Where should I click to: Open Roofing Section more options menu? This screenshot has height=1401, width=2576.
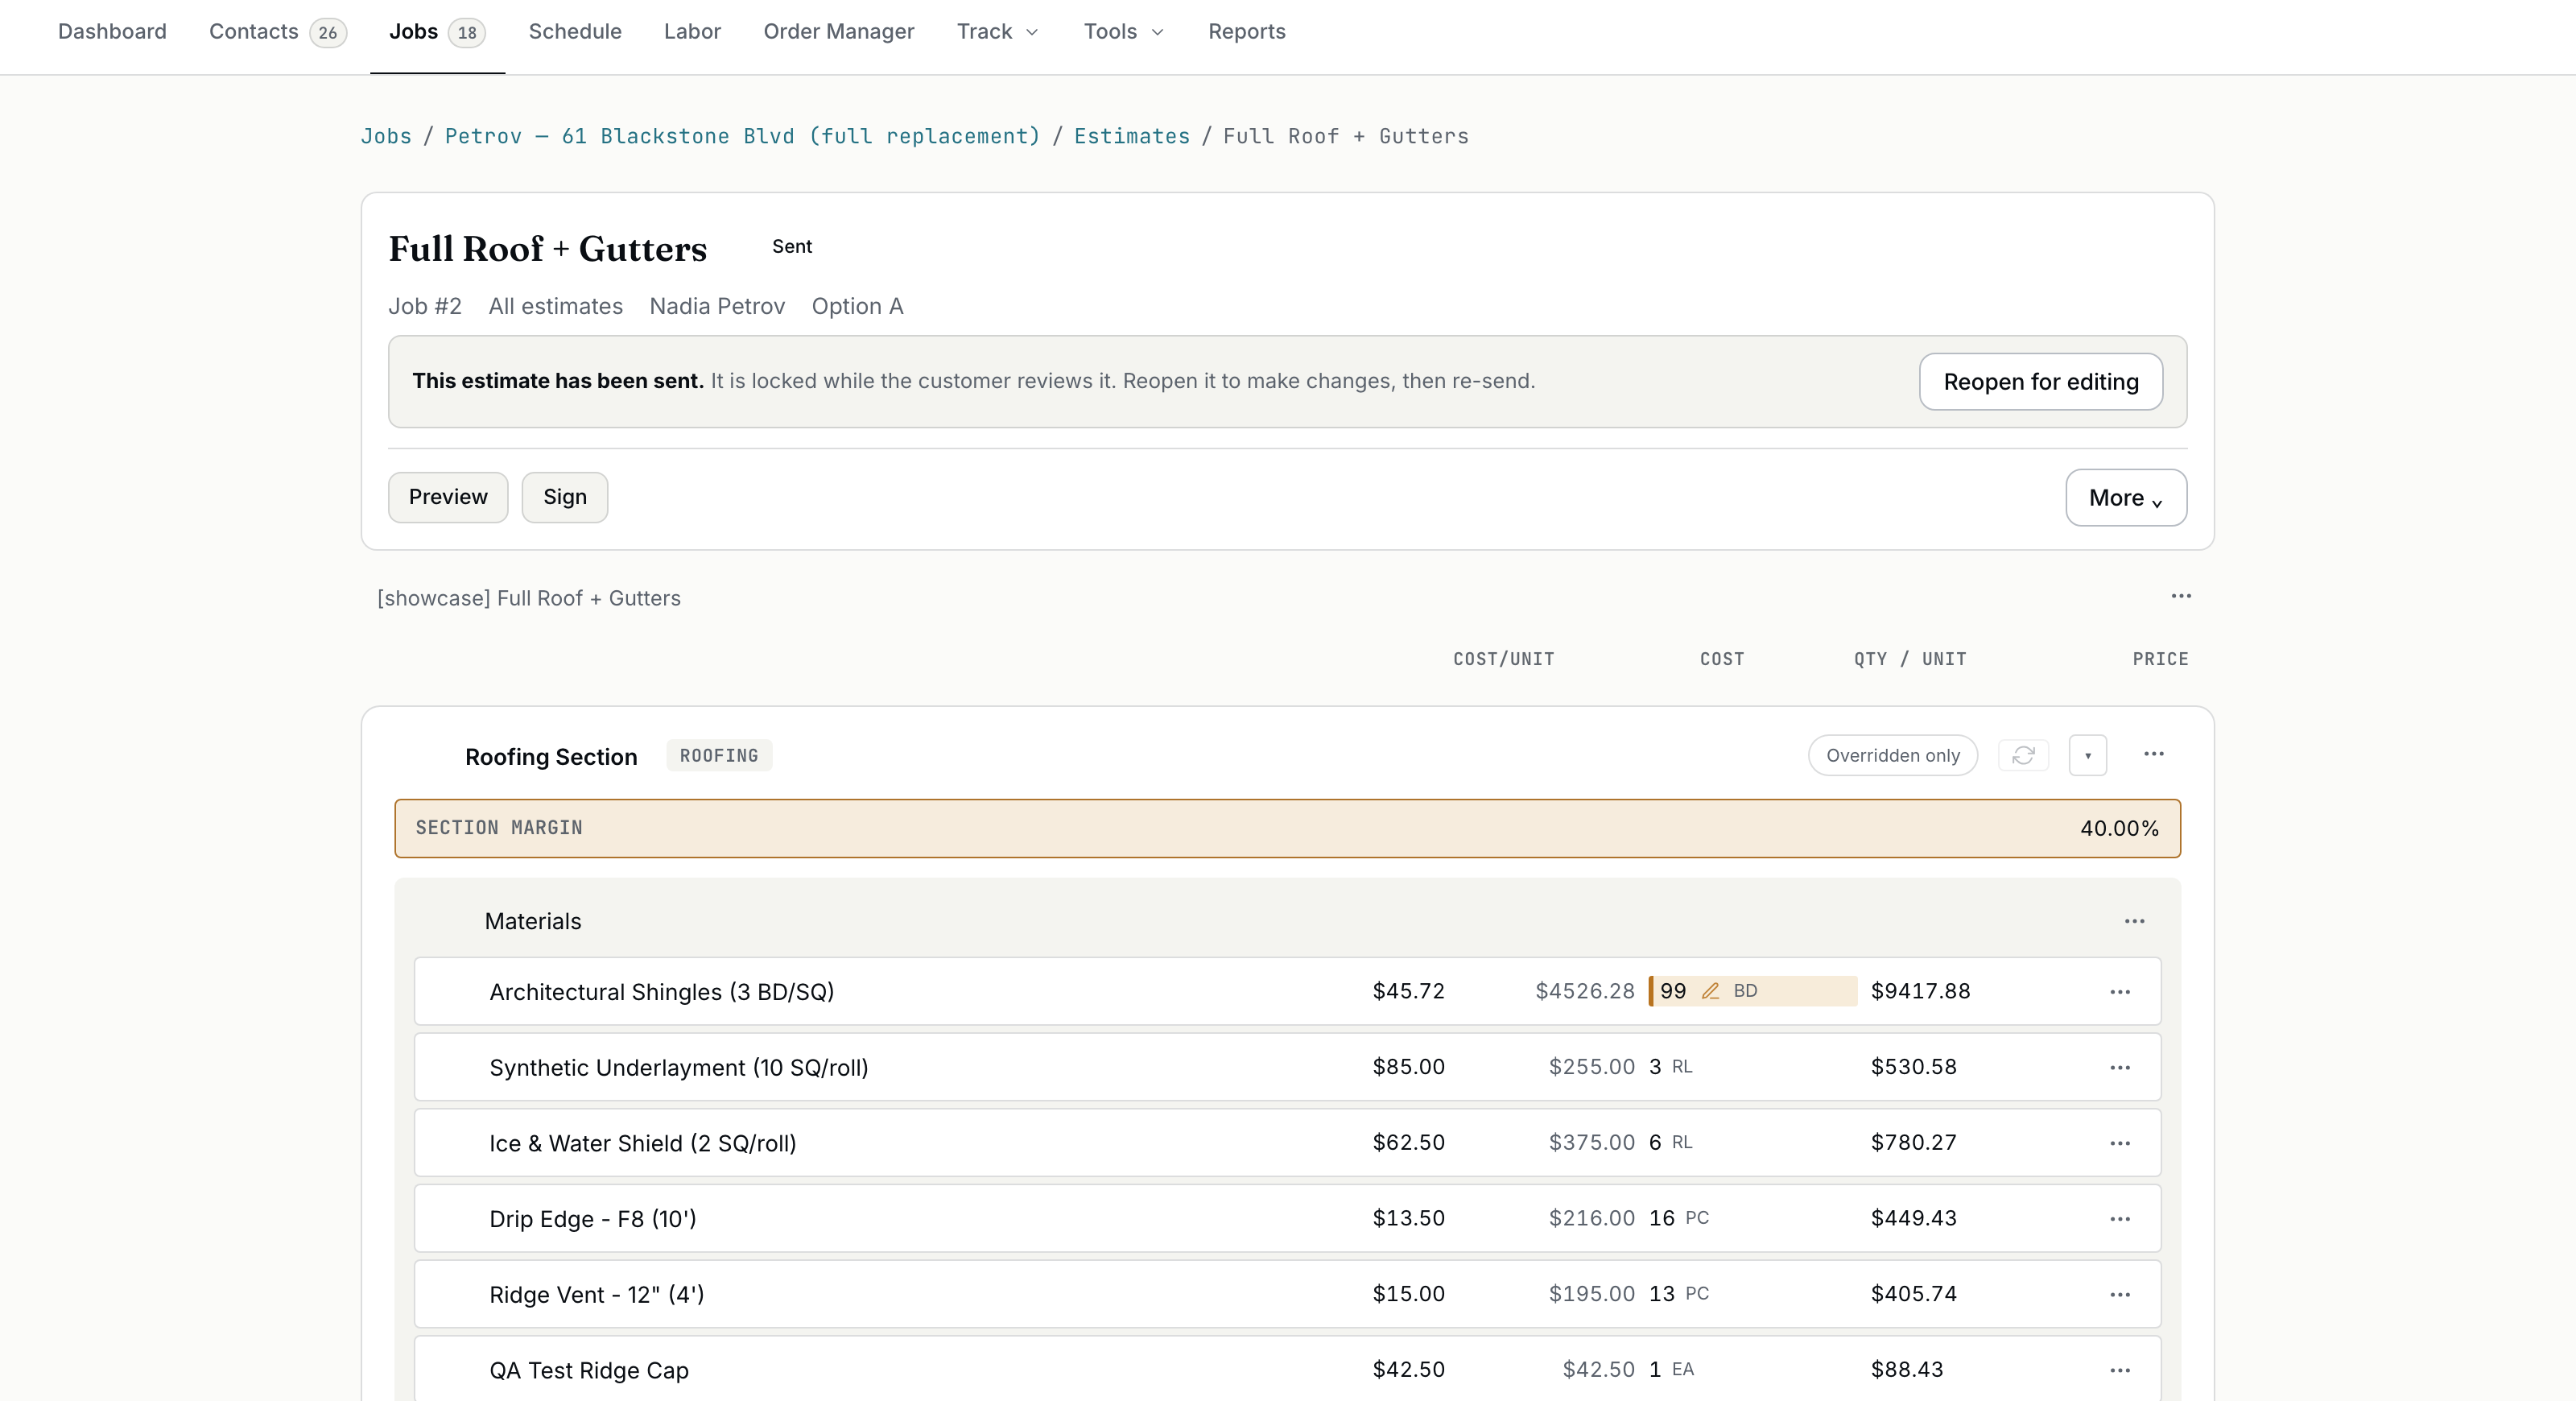point(2154,754)
